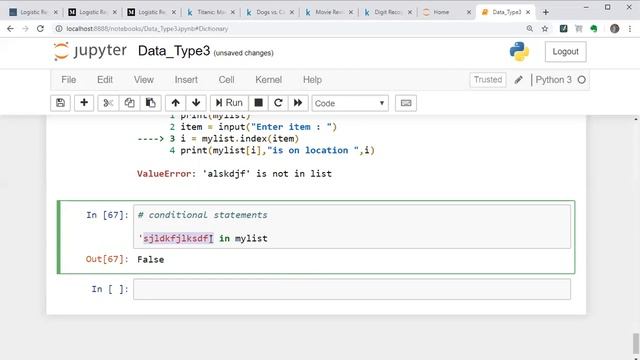This screenshot has width=640, height=360.
Task: Insert a cell below with plus icon
Action: click(x=84, y=103)
